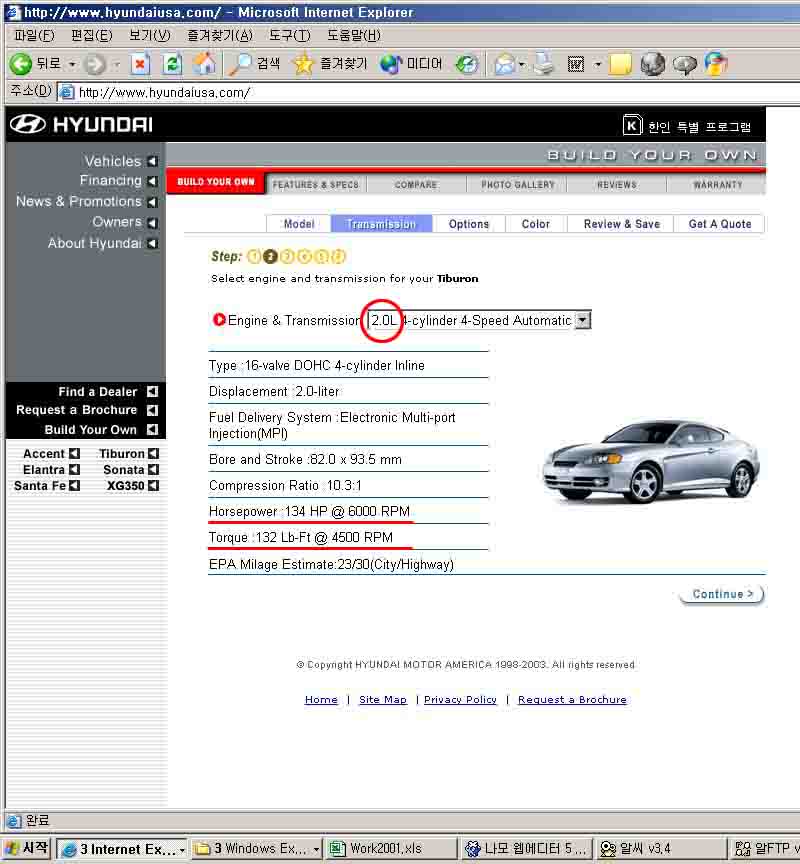Click the arrow icon beside Financing
Viewport: 800px width, 864px height.
[x=153, y=181]
